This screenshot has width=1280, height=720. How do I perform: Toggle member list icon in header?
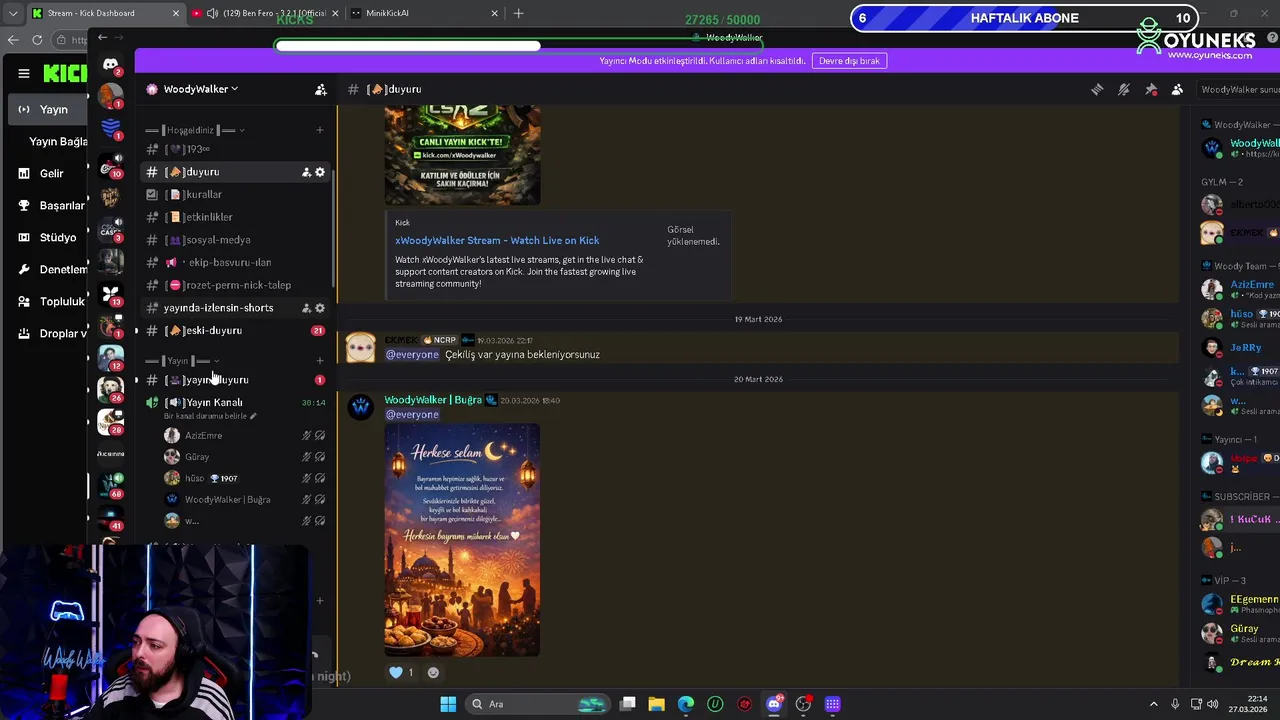pos(1177,89)
